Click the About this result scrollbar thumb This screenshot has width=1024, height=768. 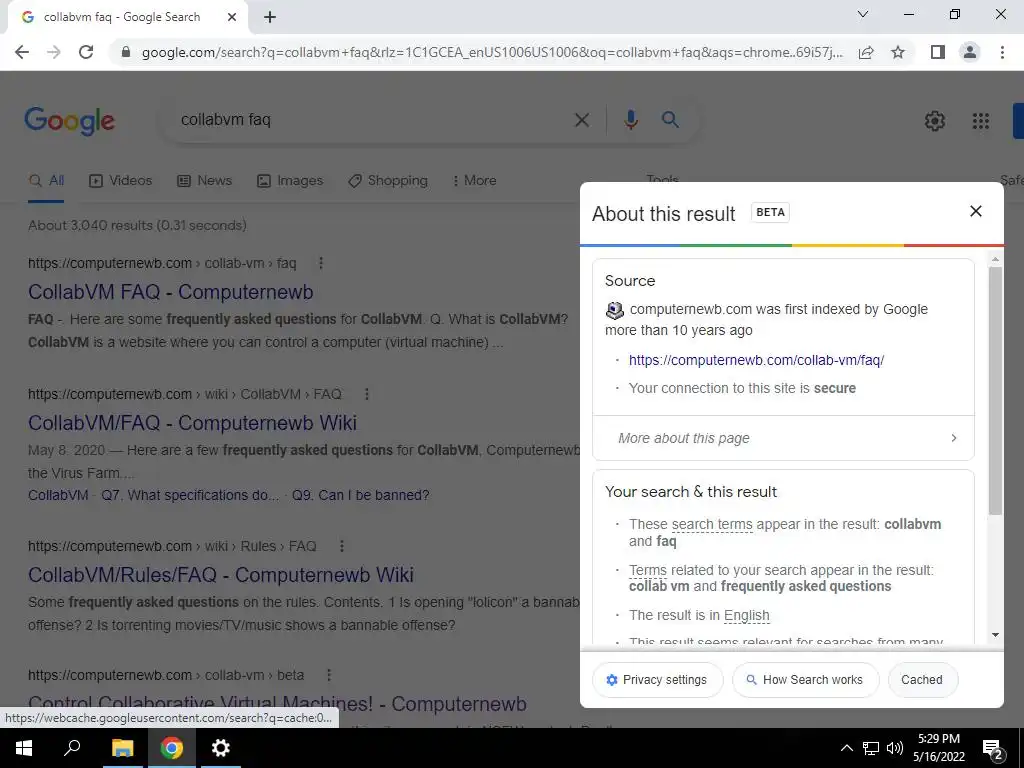[x=995, y=391]
